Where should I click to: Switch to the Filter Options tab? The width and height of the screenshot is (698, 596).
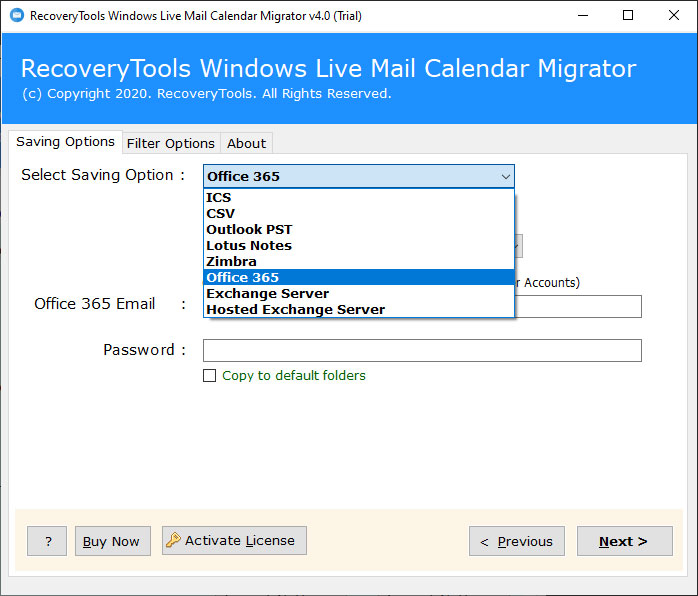click(x=171, y=143)
